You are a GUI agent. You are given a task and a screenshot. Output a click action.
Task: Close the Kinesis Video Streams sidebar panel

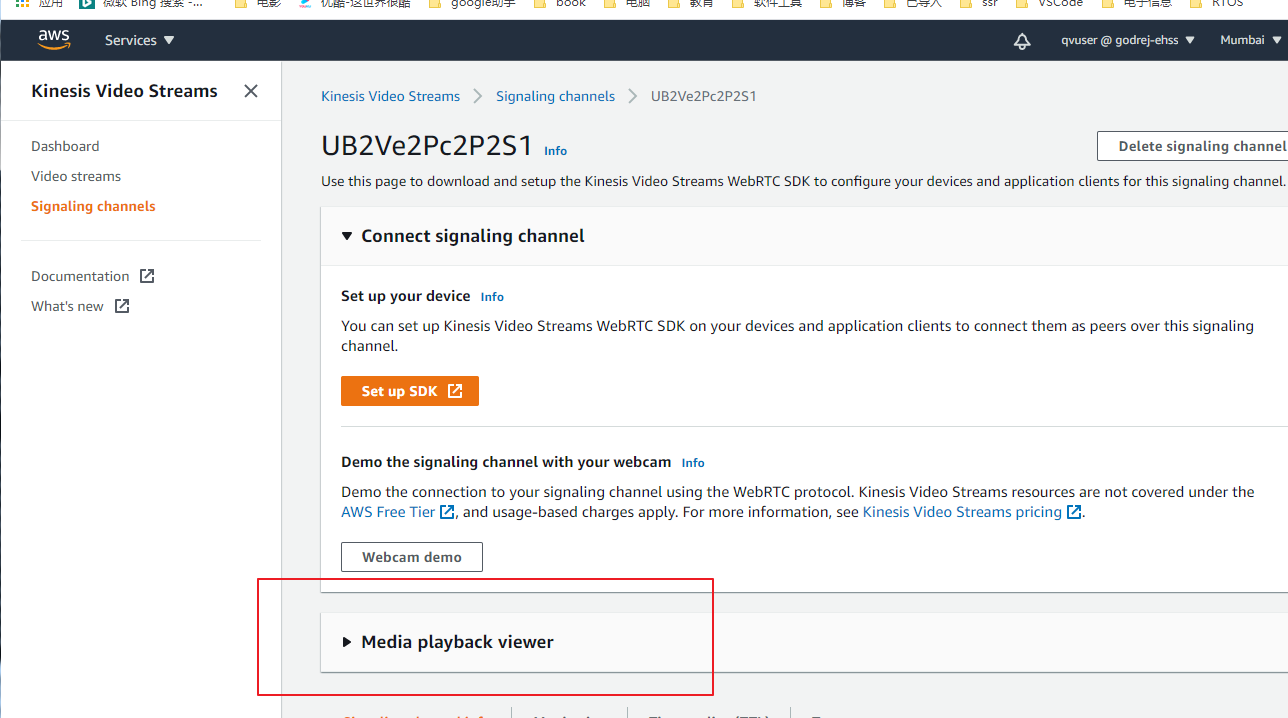coord(250,90)
